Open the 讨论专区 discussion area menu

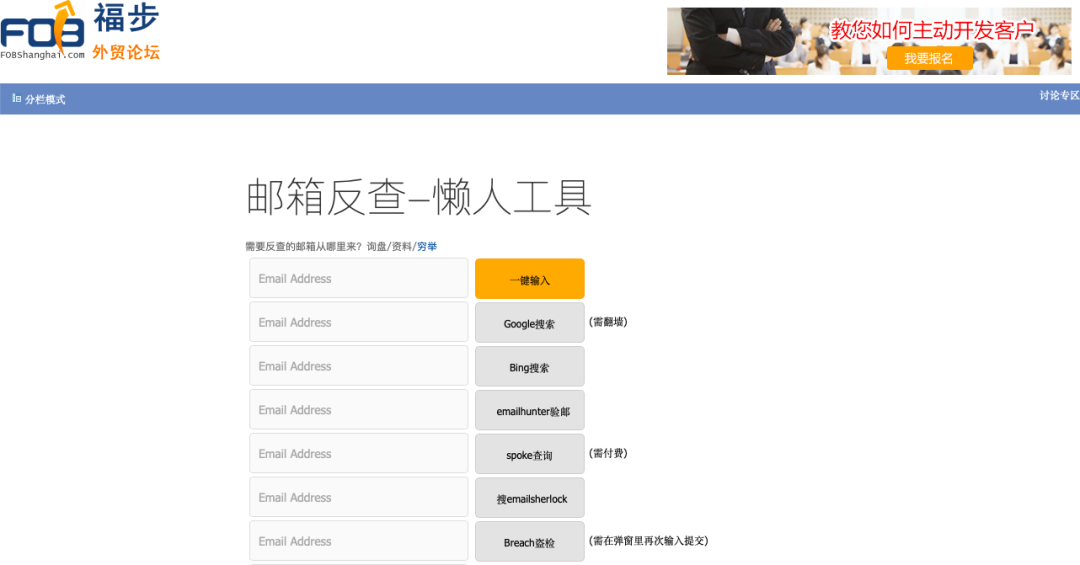[x=1059, y=96]
